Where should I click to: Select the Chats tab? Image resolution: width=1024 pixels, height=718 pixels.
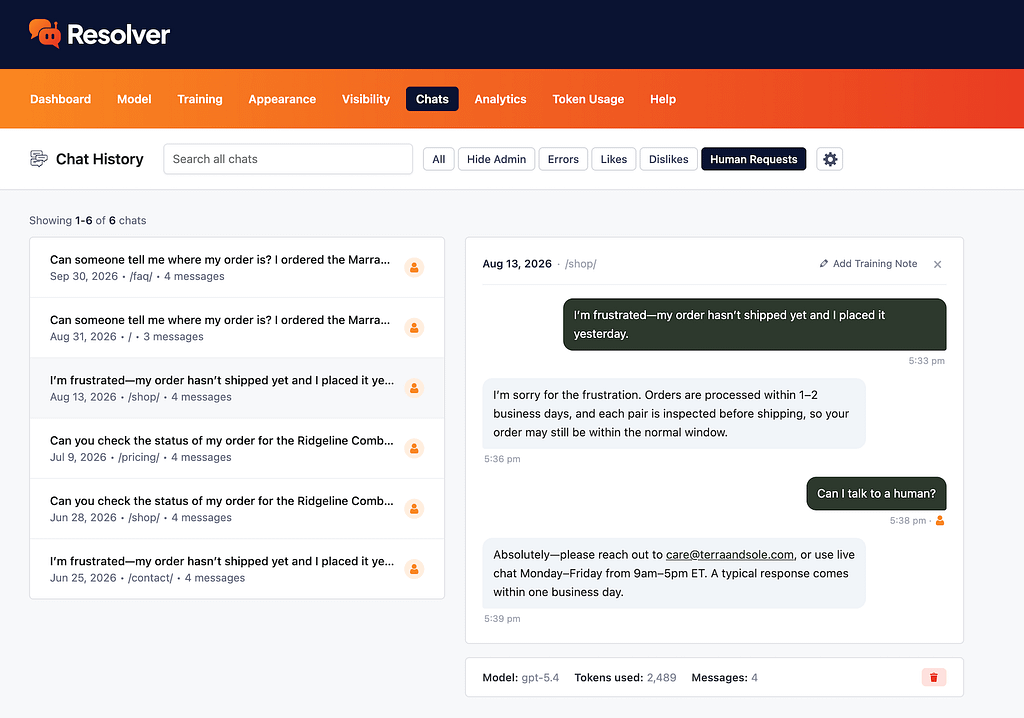(432, 99)
